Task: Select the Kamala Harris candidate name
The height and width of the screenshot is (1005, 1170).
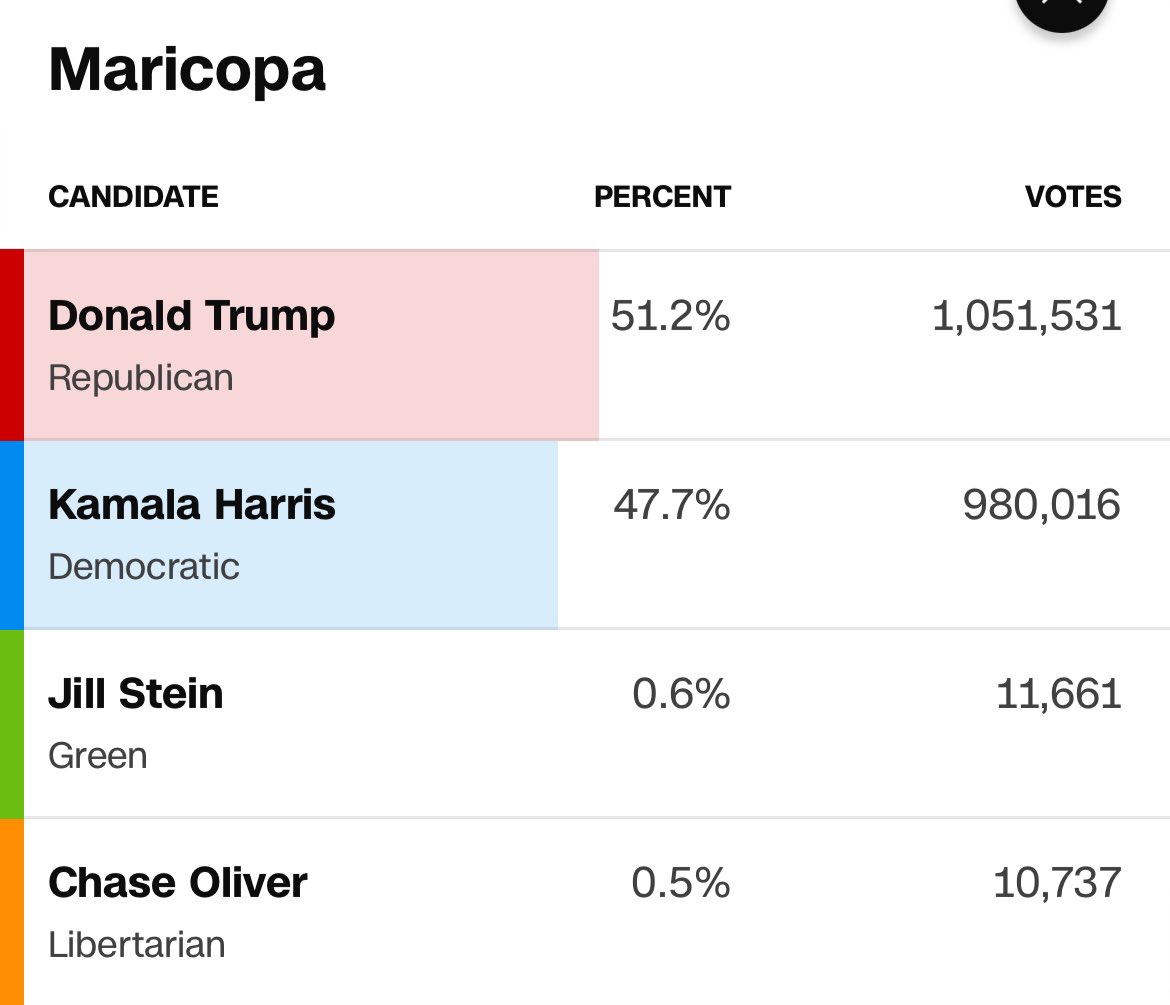Action: [191, 504]
